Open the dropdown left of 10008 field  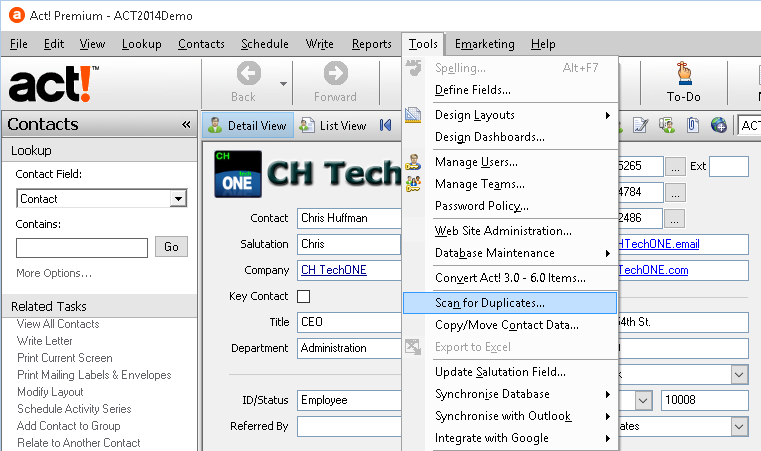(x=643, y=400)
